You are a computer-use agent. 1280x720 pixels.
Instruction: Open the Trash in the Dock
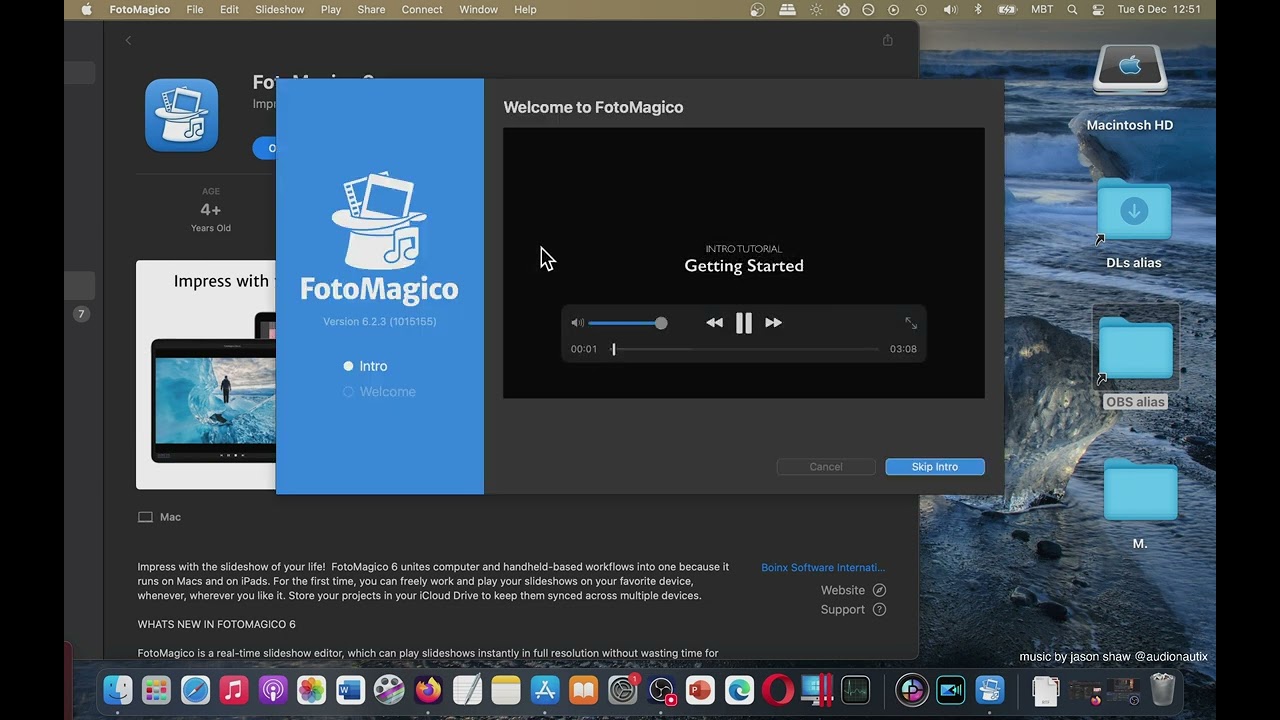[1162, 690]
